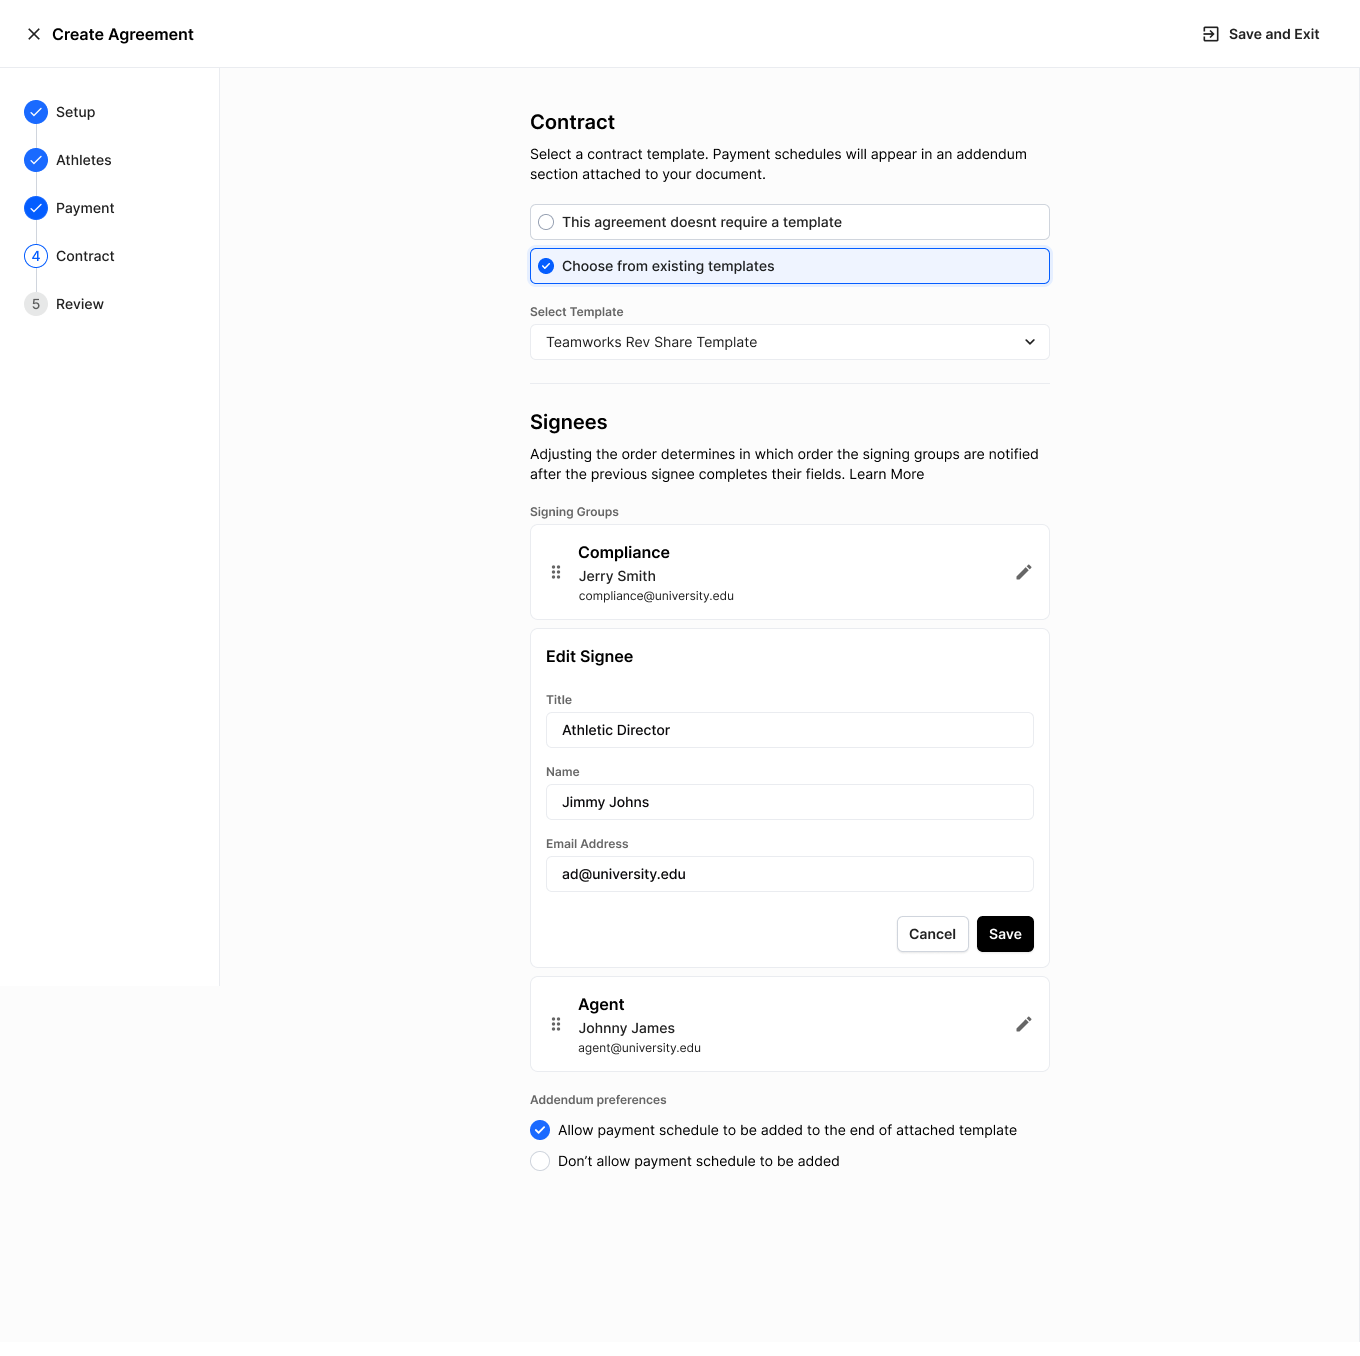This screenshot has width=1360, height=1356.
Task: Click the agent@university.edu email text
Action: 640,1048
